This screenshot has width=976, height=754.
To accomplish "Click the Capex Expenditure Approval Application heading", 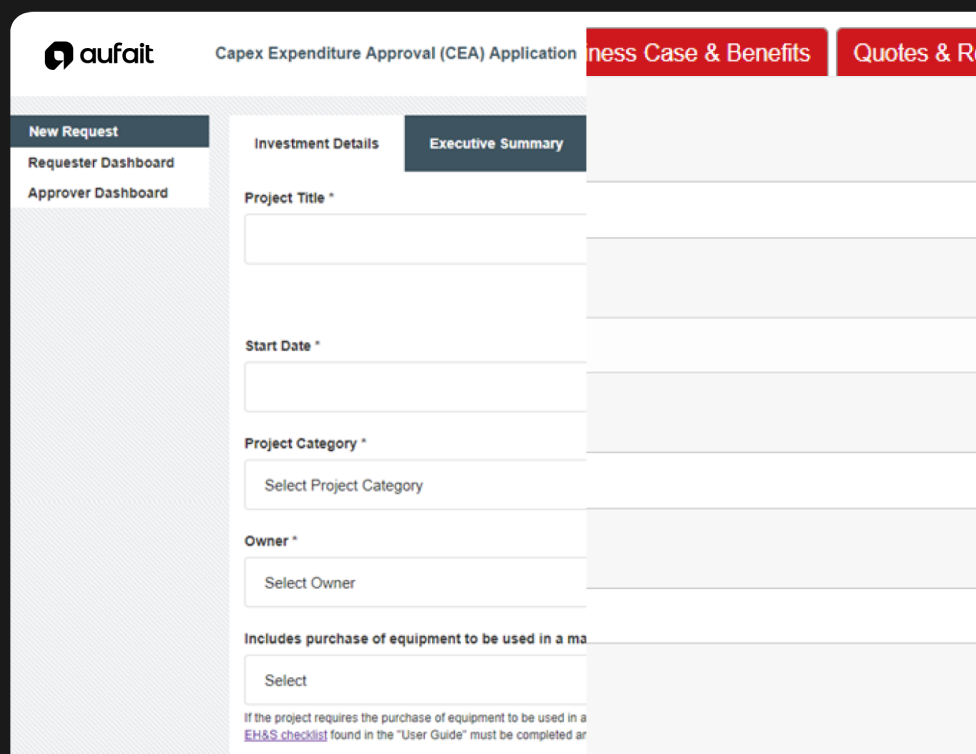I will coord(395,53).
